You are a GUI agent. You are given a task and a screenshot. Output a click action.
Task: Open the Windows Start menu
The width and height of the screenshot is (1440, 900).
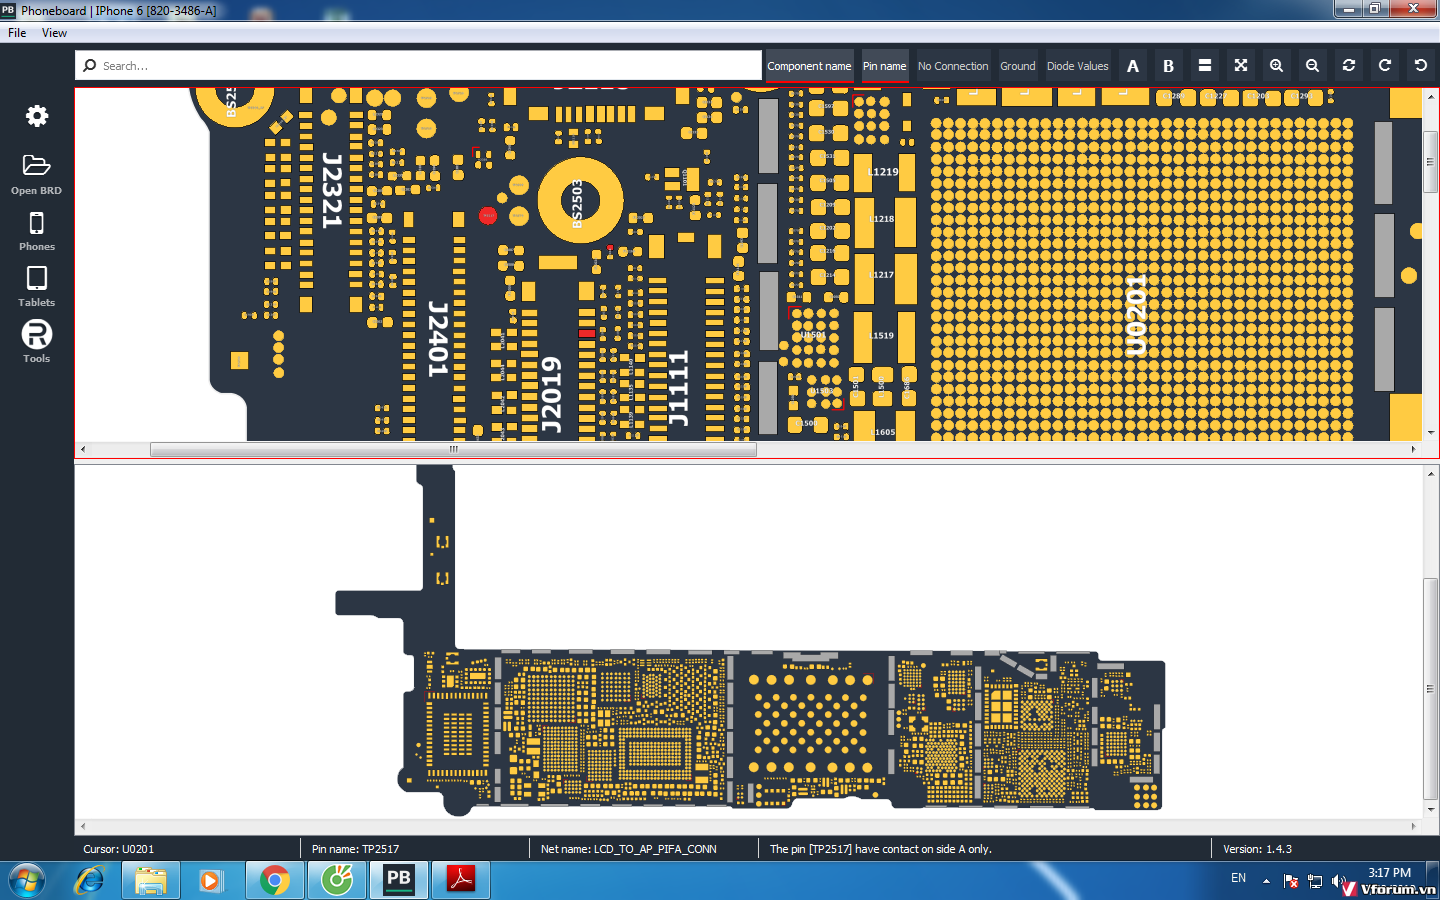(x=27, y=881)
